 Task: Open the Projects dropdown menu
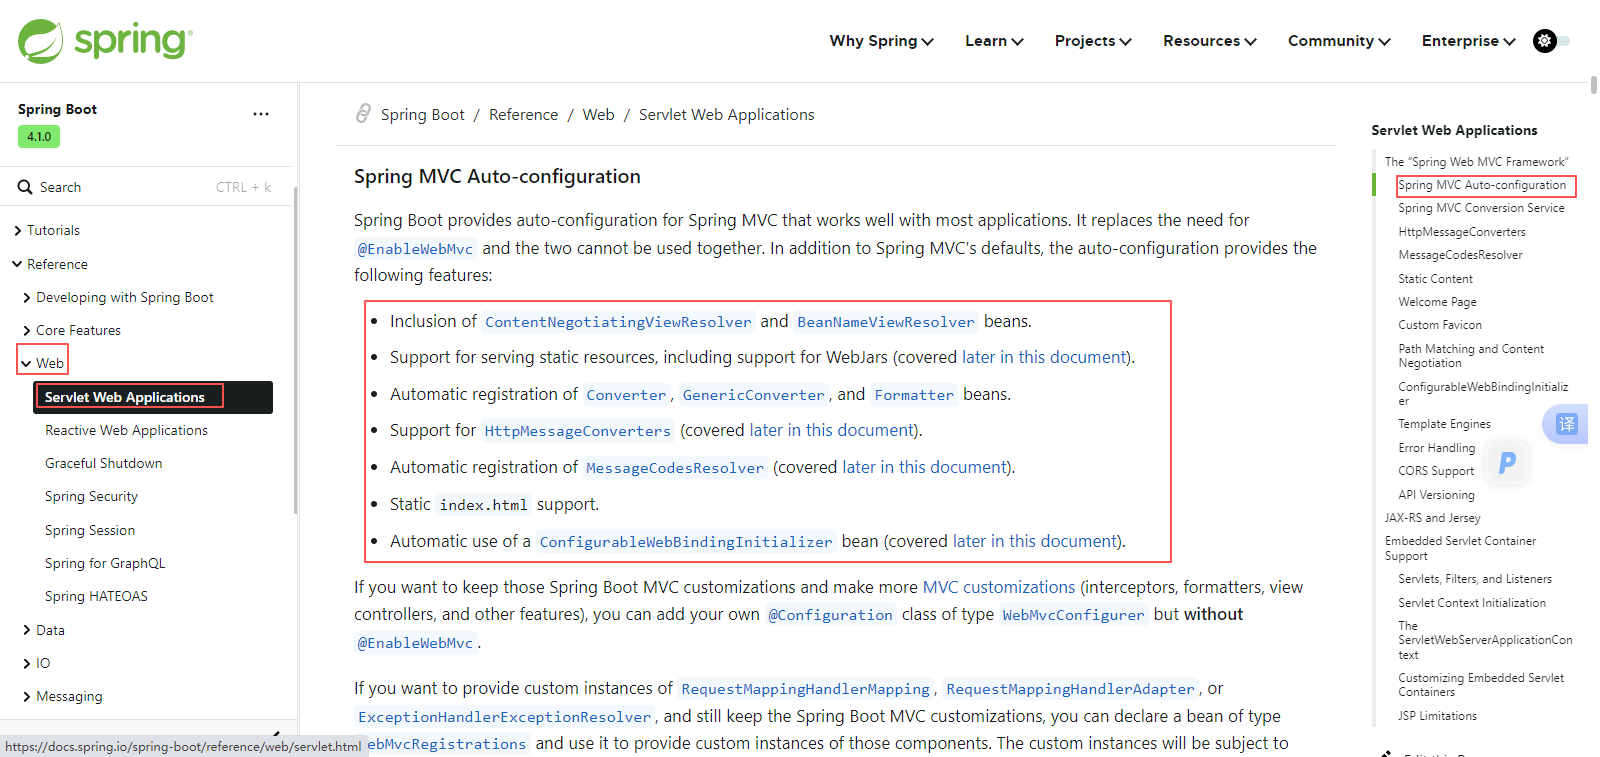click(x=1093, y=41)
